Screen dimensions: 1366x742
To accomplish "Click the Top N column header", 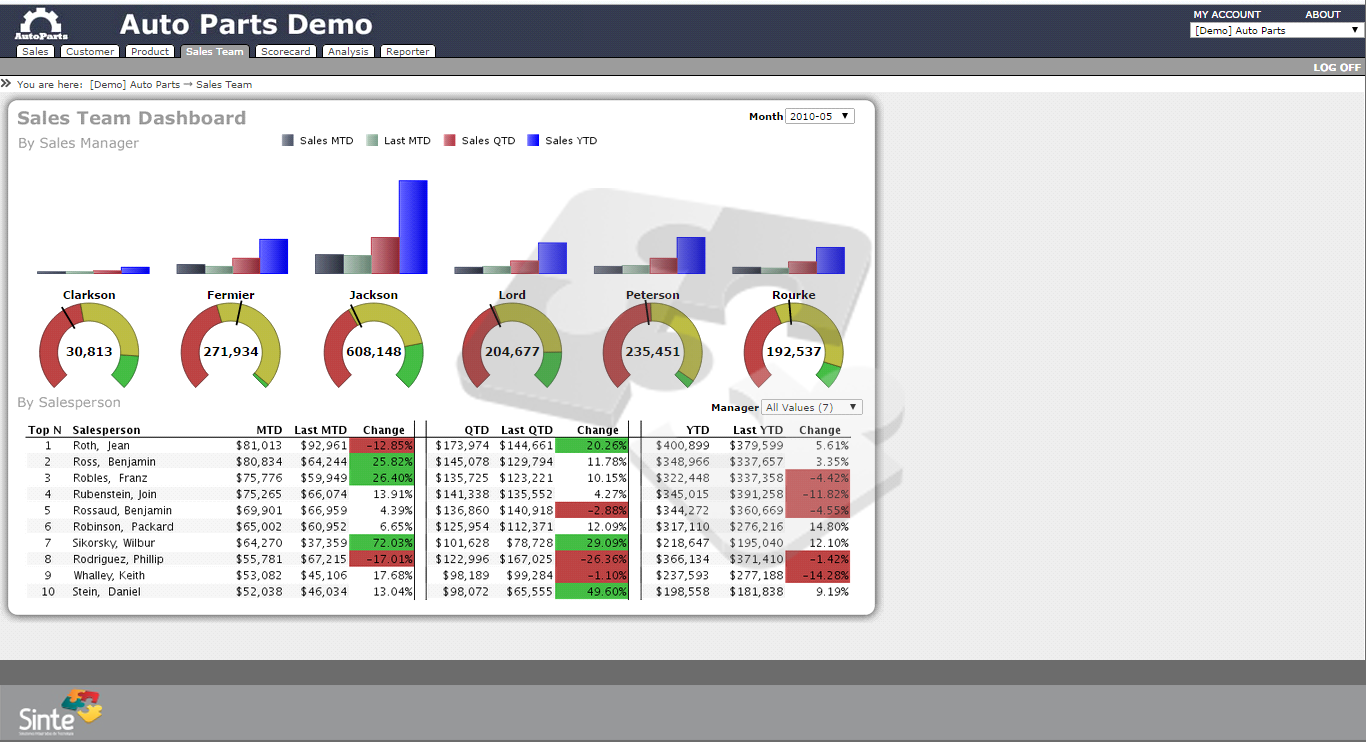I will coord(45,430).
